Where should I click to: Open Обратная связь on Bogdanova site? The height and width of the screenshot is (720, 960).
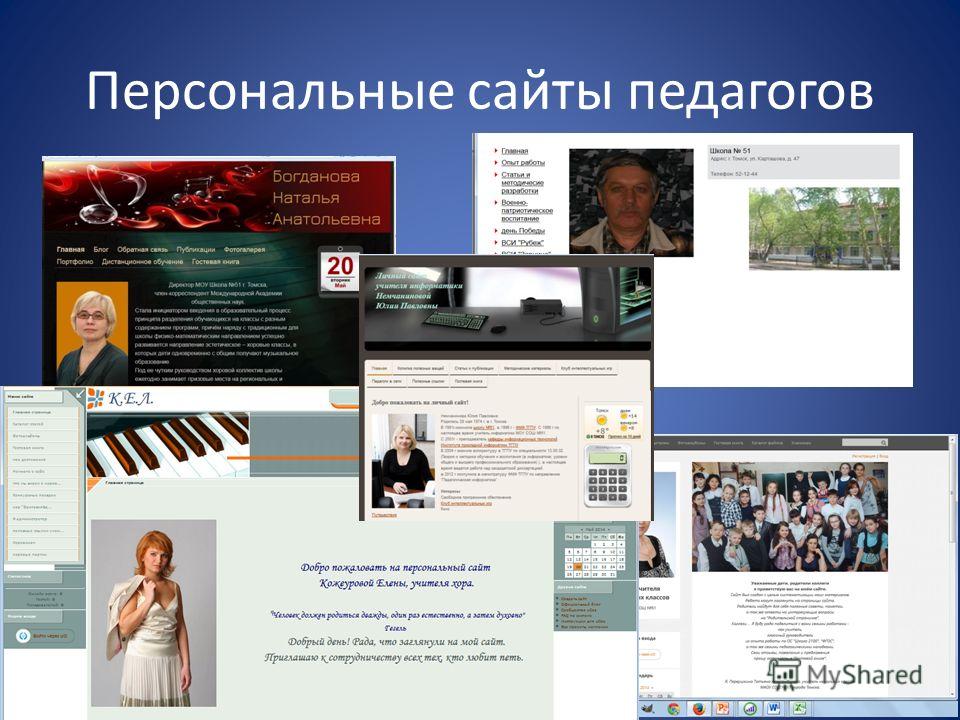click(x=142, y=249)
